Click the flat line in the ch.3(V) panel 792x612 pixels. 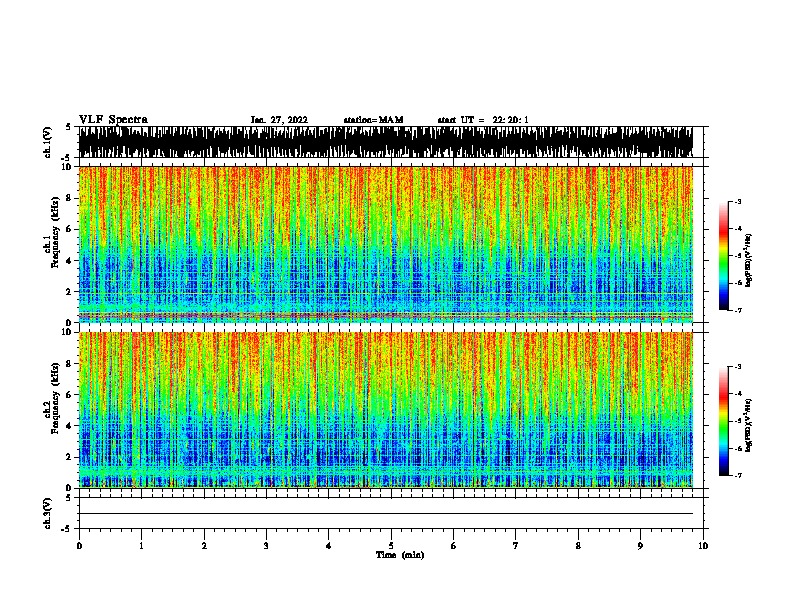386,514
